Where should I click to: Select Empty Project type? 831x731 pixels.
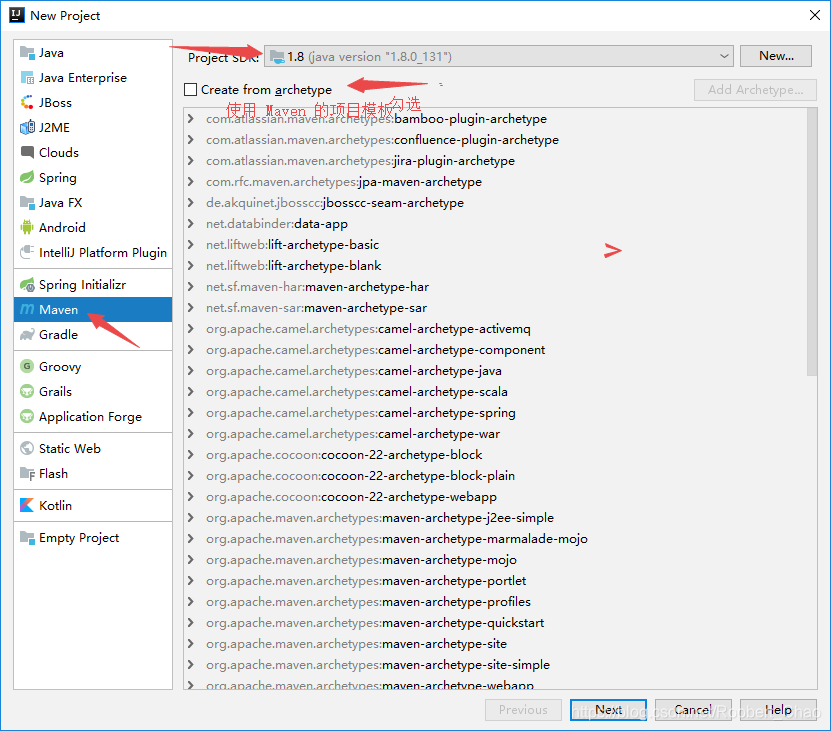[93, 538]
